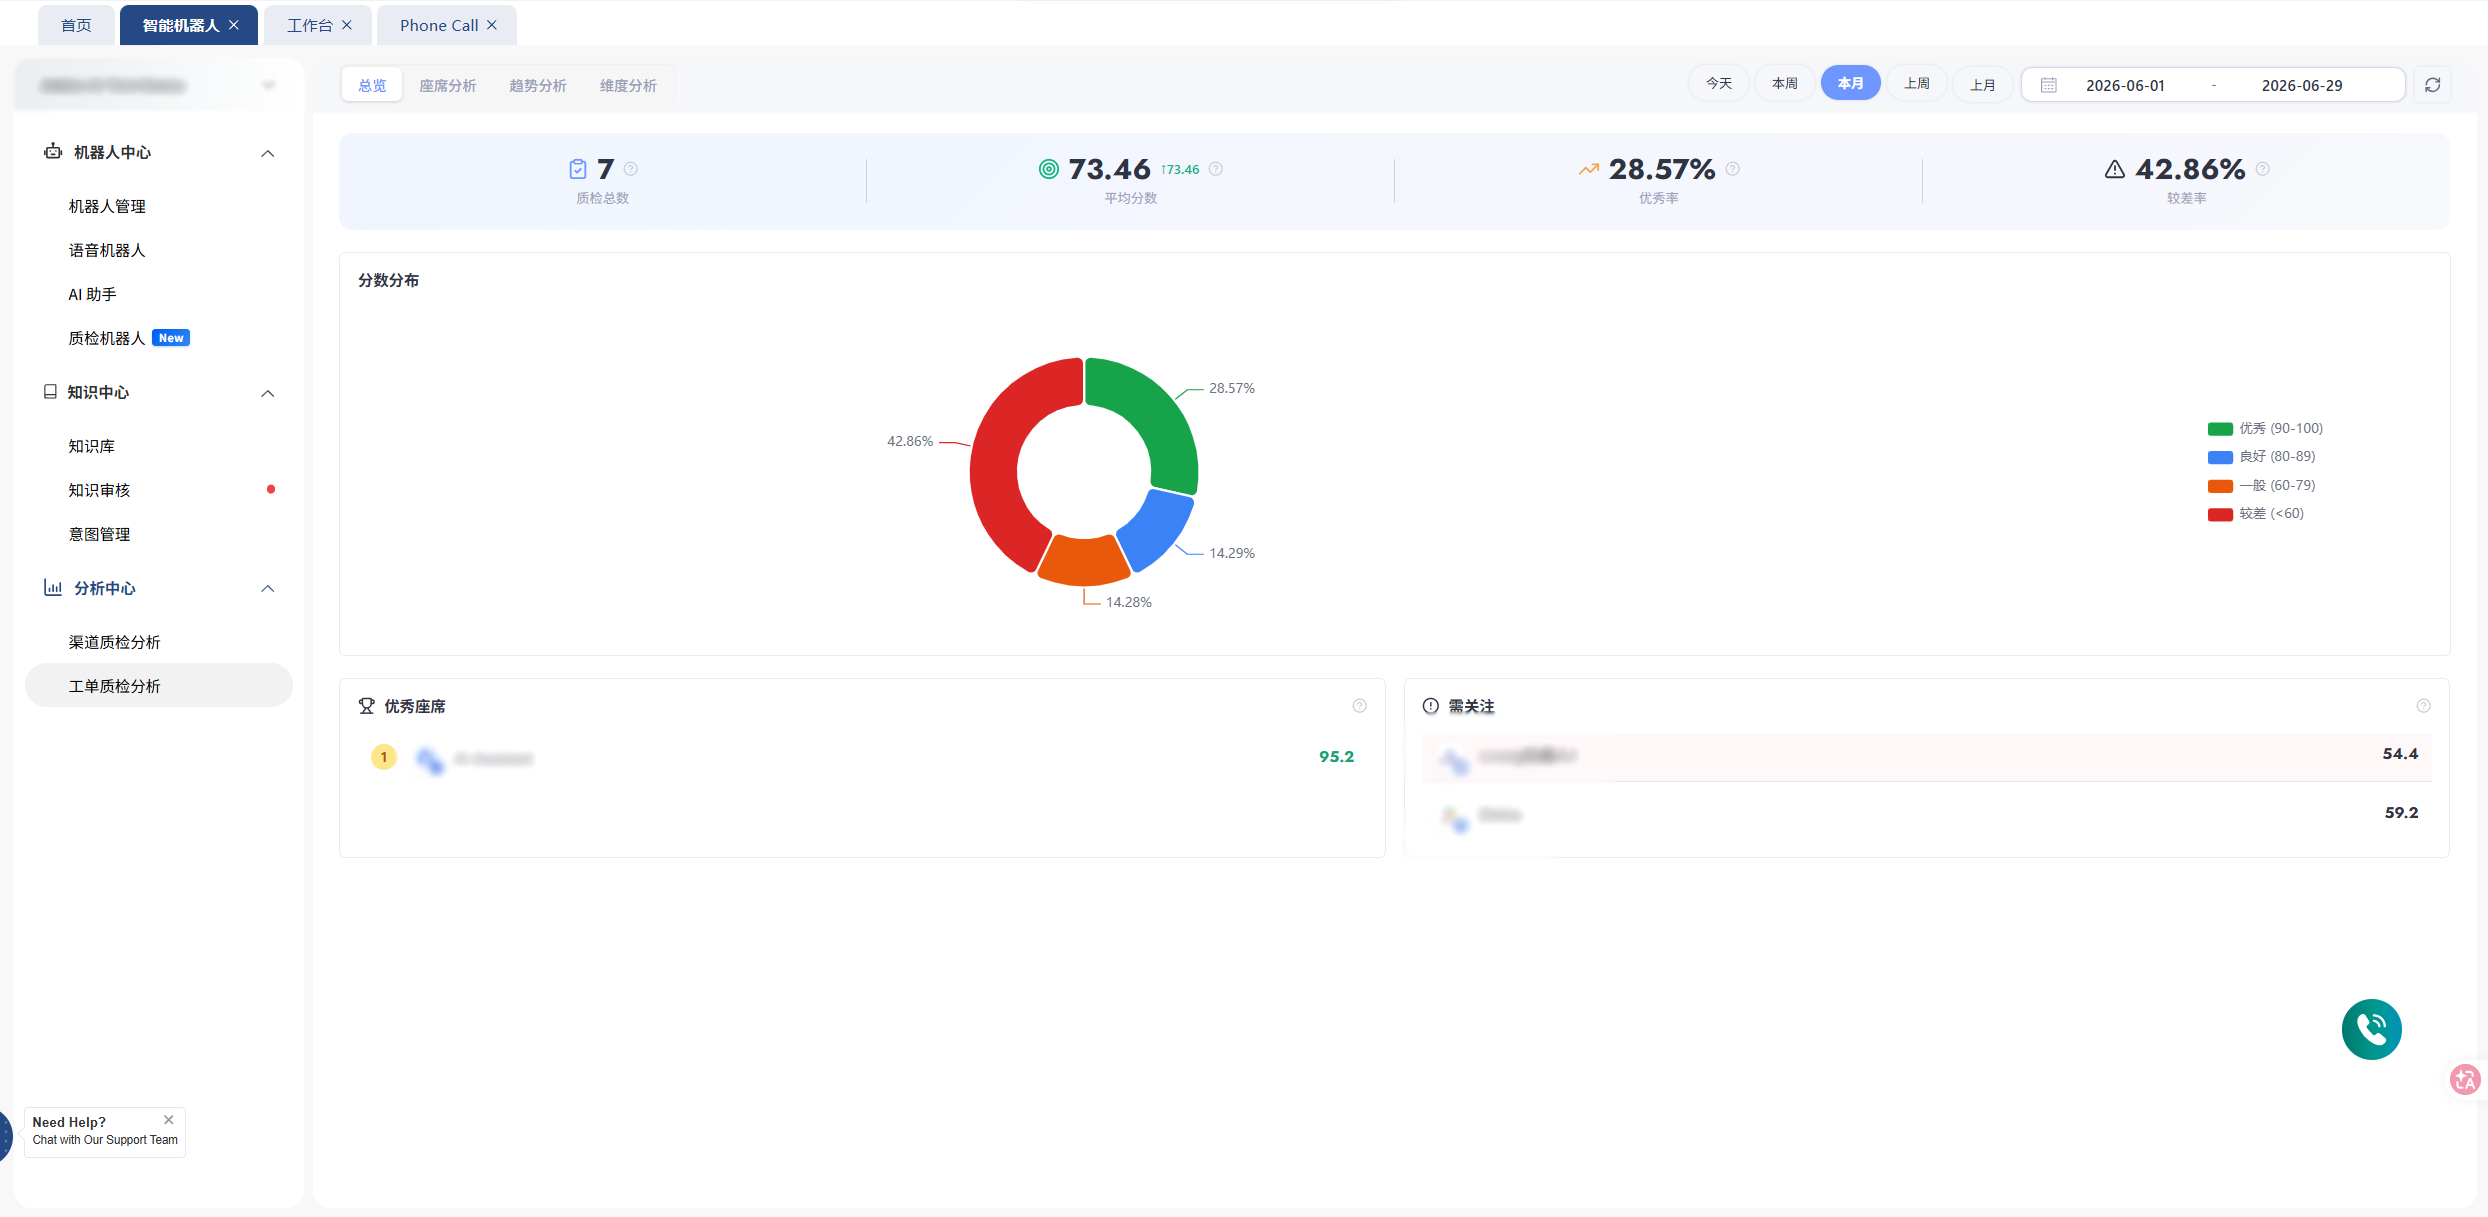Select the 趋势分析 sub-tab

point(538,85)
